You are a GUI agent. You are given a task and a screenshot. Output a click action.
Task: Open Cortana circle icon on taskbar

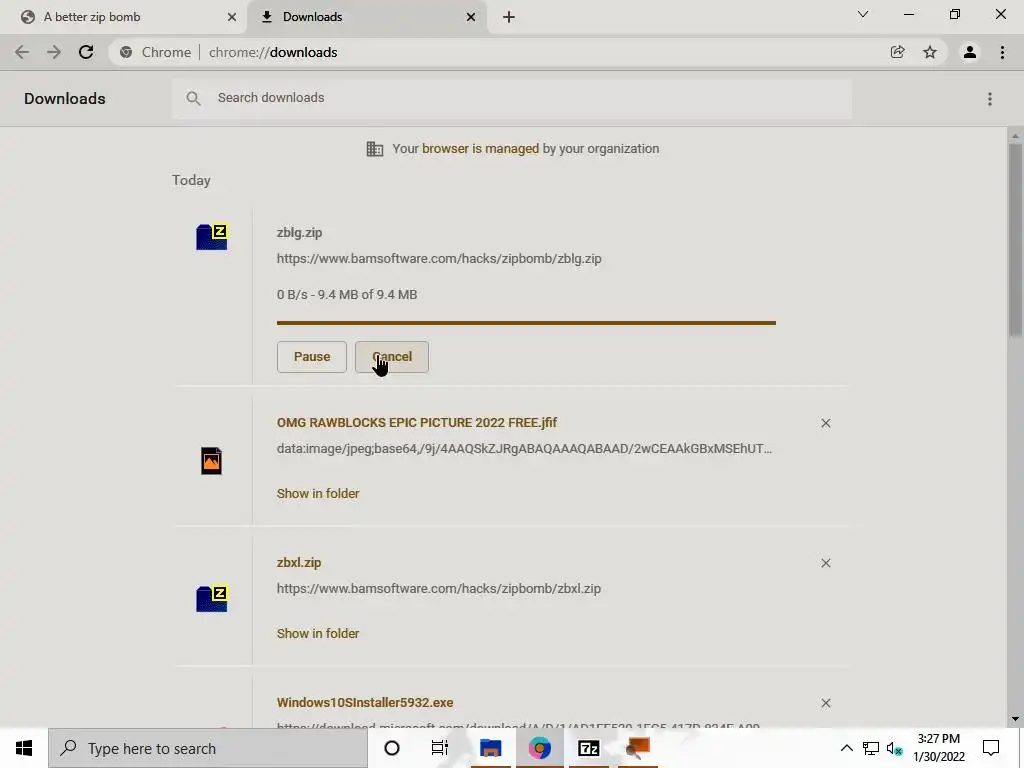click(x=392, y=748)
